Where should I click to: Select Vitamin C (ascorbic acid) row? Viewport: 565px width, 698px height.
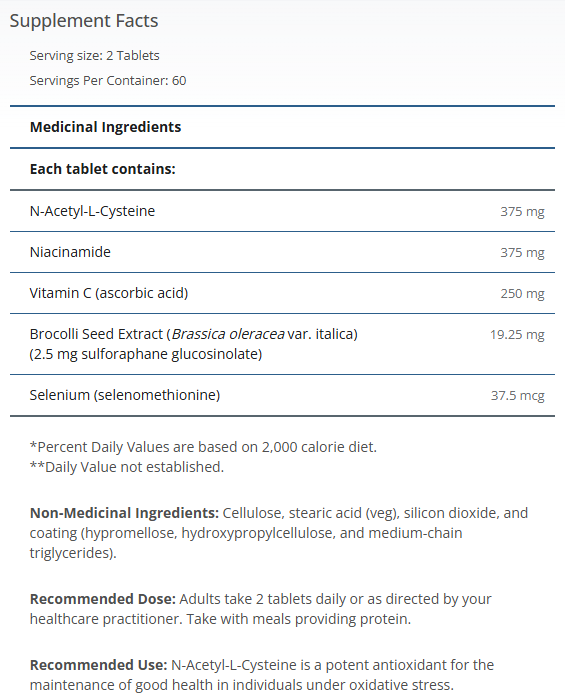(282, 293)
